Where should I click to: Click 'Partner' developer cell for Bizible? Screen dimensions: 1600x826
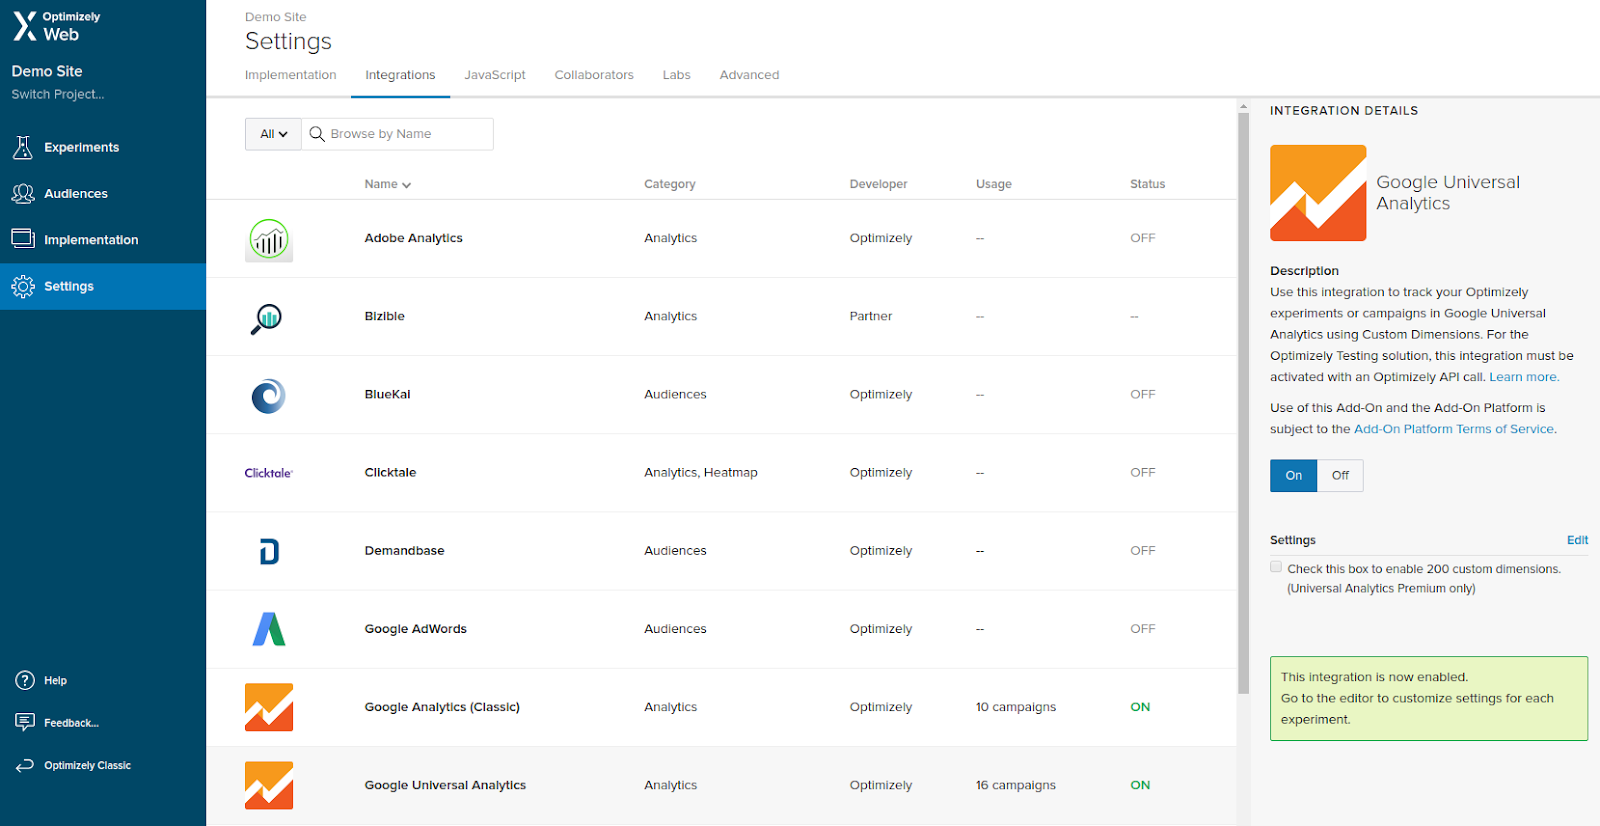pos(871,316)
